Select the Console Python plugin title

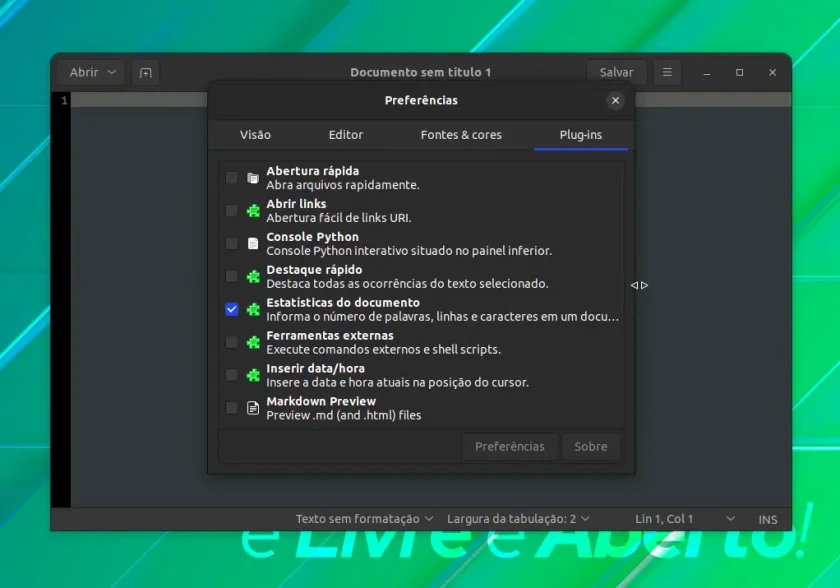tap(312, 237)
